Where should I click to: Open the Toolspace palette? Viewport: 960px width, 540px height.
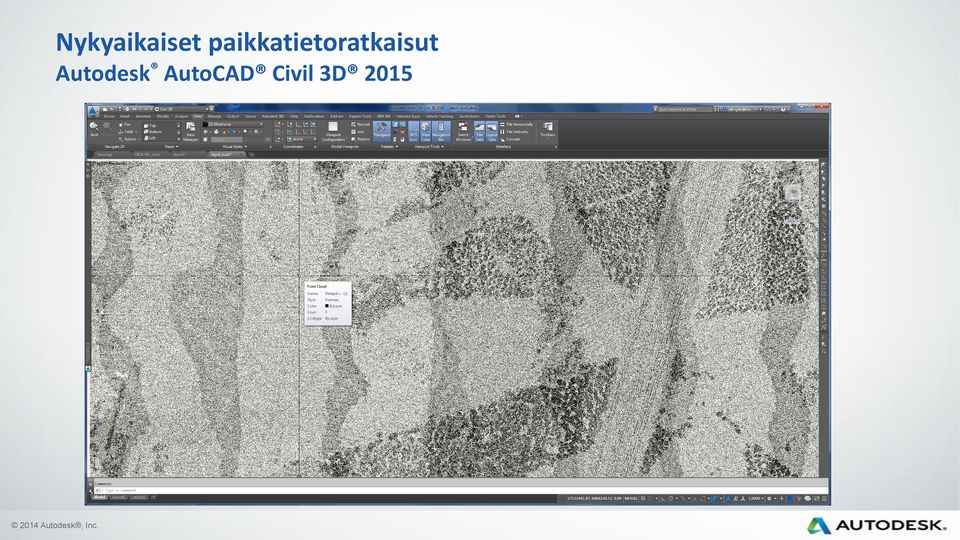point(381,131)
